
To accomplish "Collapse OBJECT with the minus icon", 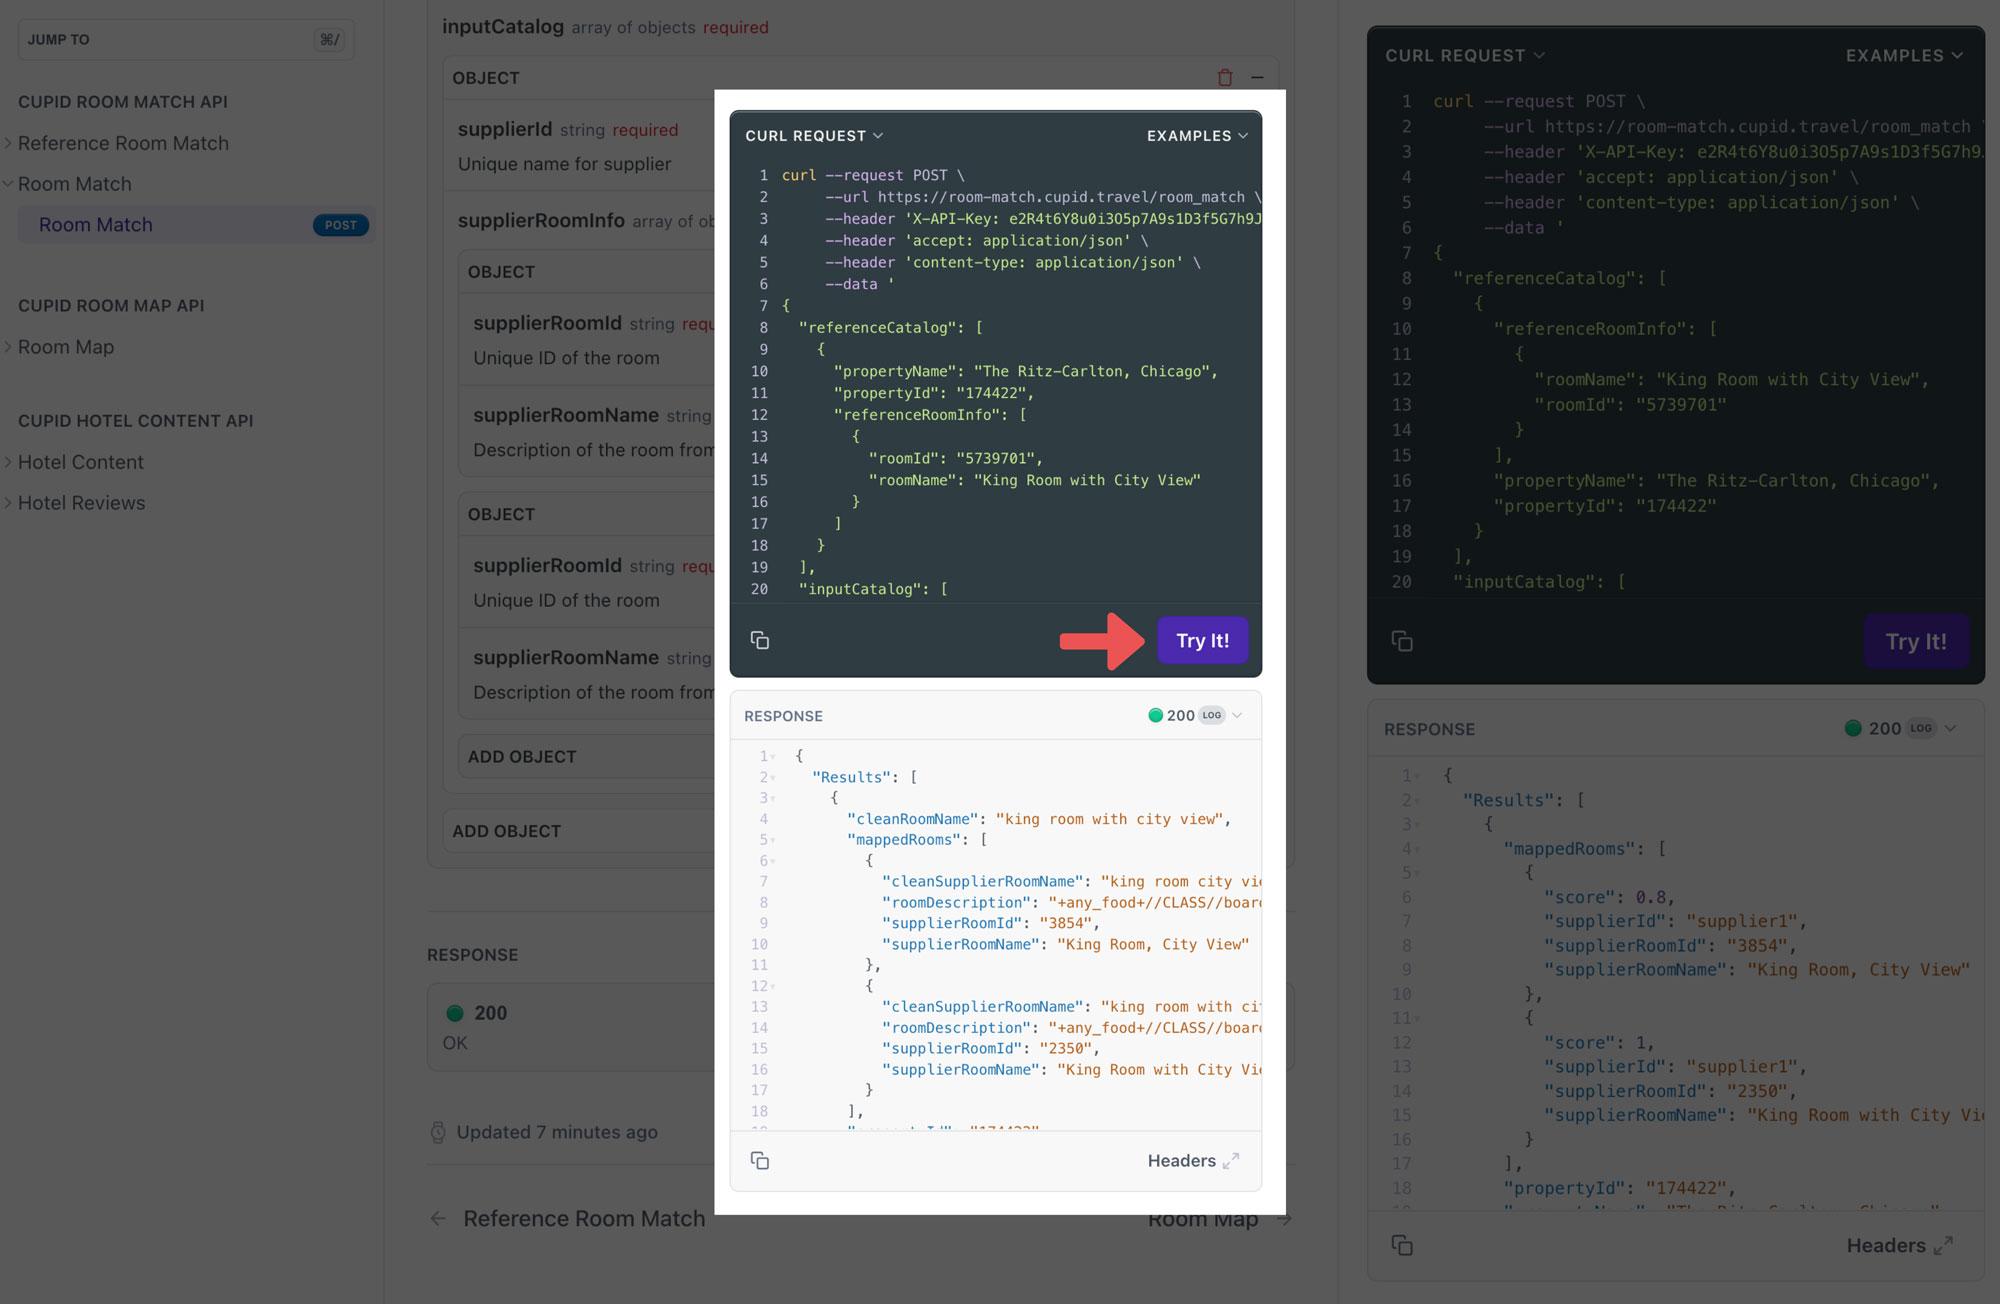I will [x=1257, y=78].
